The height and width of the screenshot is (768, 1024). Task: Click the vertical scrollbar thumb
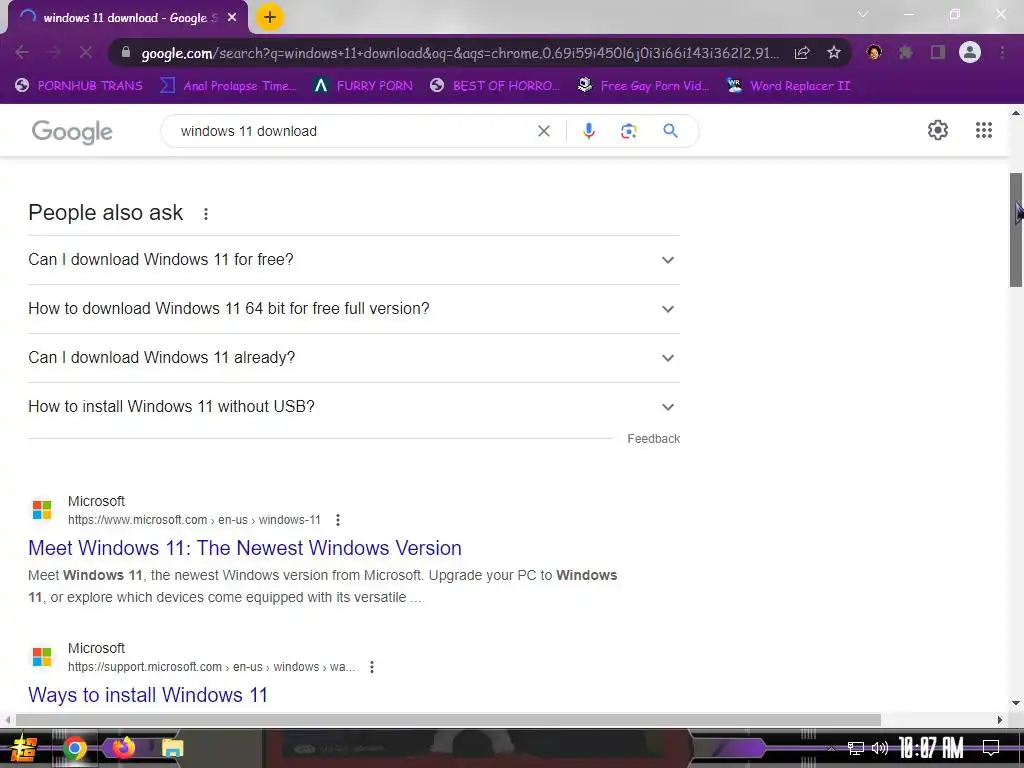coord(1016,230)
